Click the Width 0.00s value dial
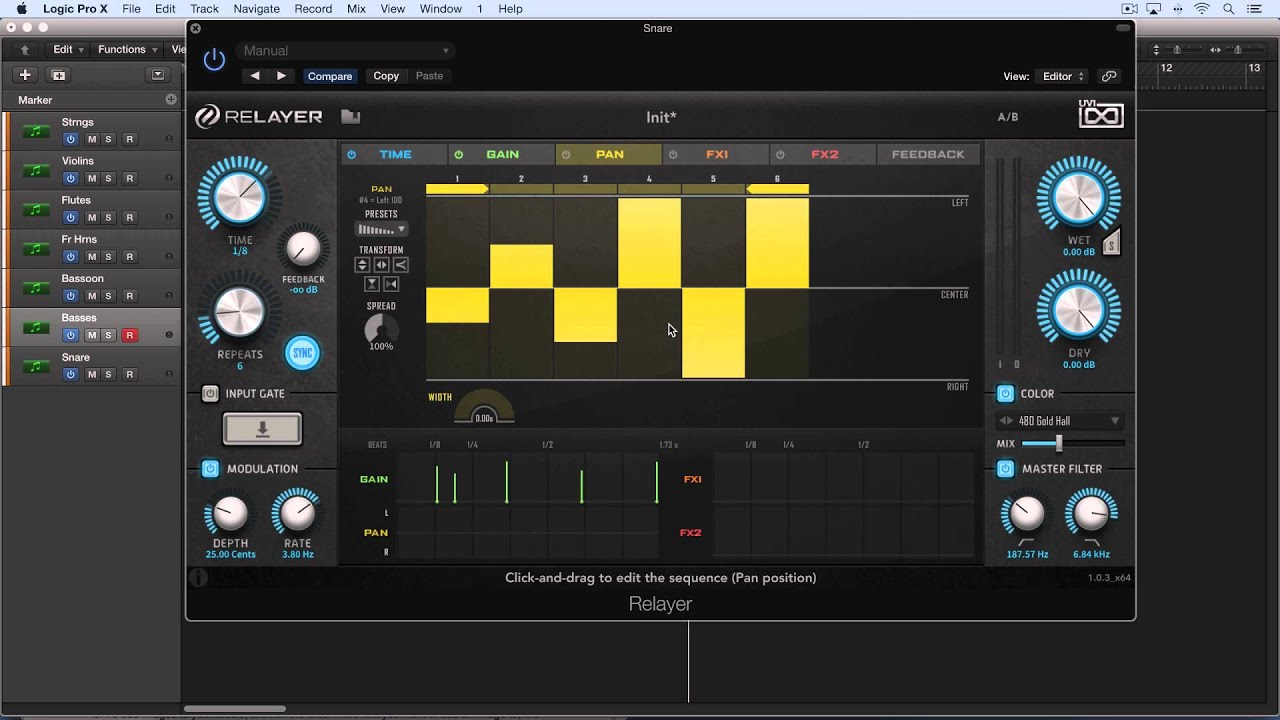Viewport: 1280px width, 720px height. click(484, 407)
